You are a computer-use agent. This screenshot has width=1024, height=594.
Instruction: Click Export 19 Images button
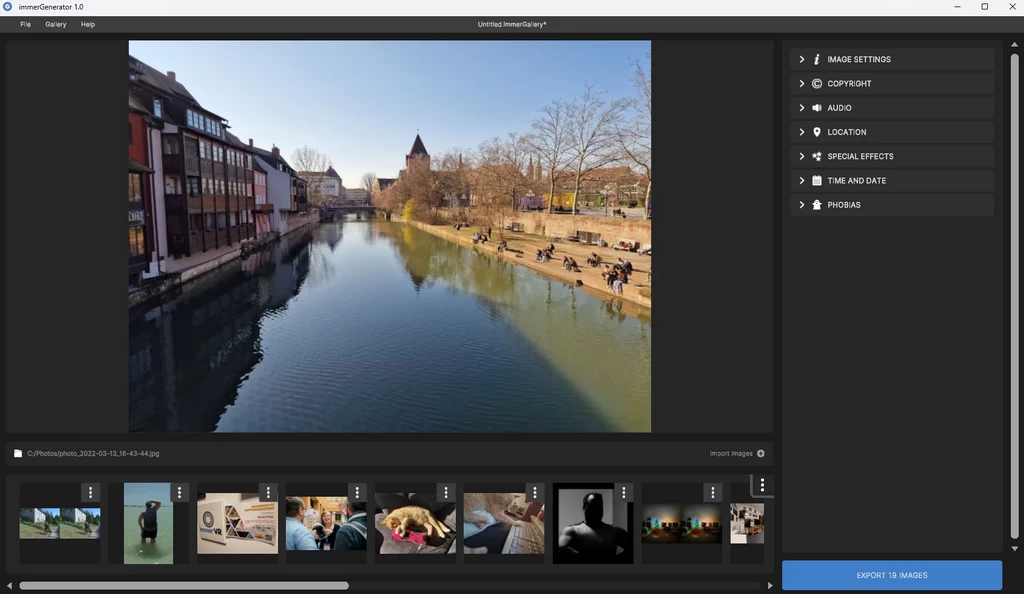coord(891,575)
